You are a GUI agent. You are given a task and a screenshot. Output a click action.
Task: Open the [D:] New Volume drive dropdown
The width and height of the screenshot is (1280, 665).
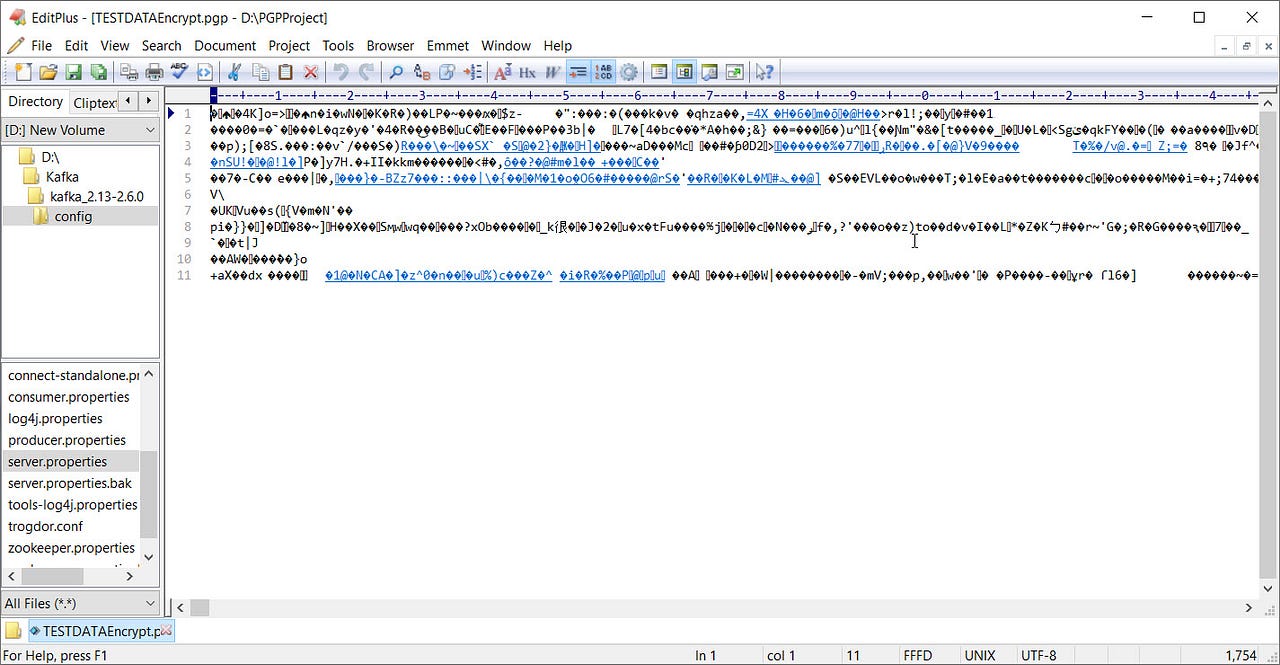pos(80,130)
